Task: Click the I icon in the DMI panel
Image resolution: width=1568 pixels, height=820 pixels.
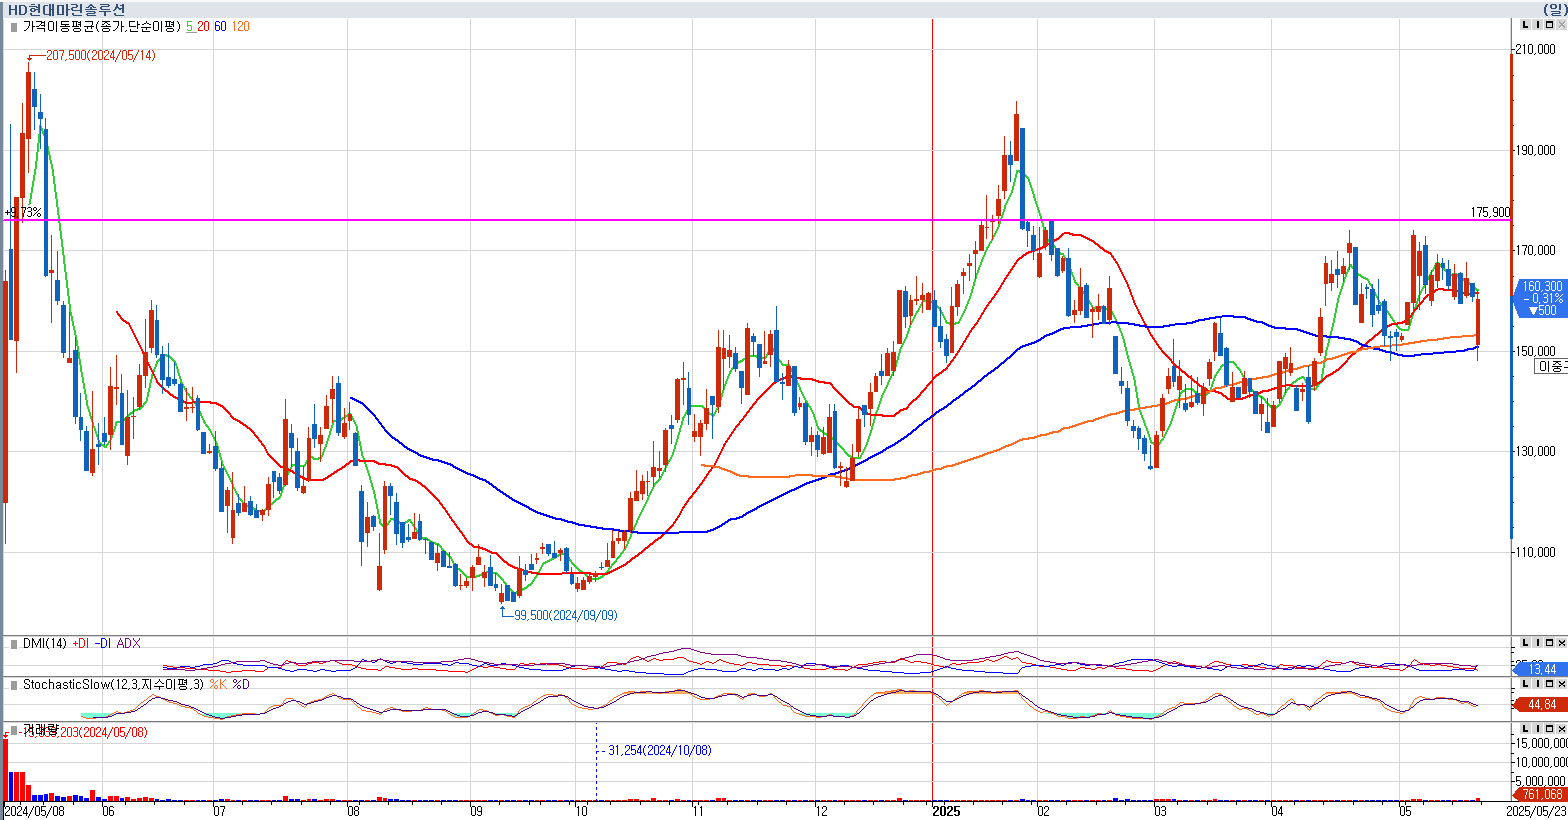Action: click(1537, 642)
